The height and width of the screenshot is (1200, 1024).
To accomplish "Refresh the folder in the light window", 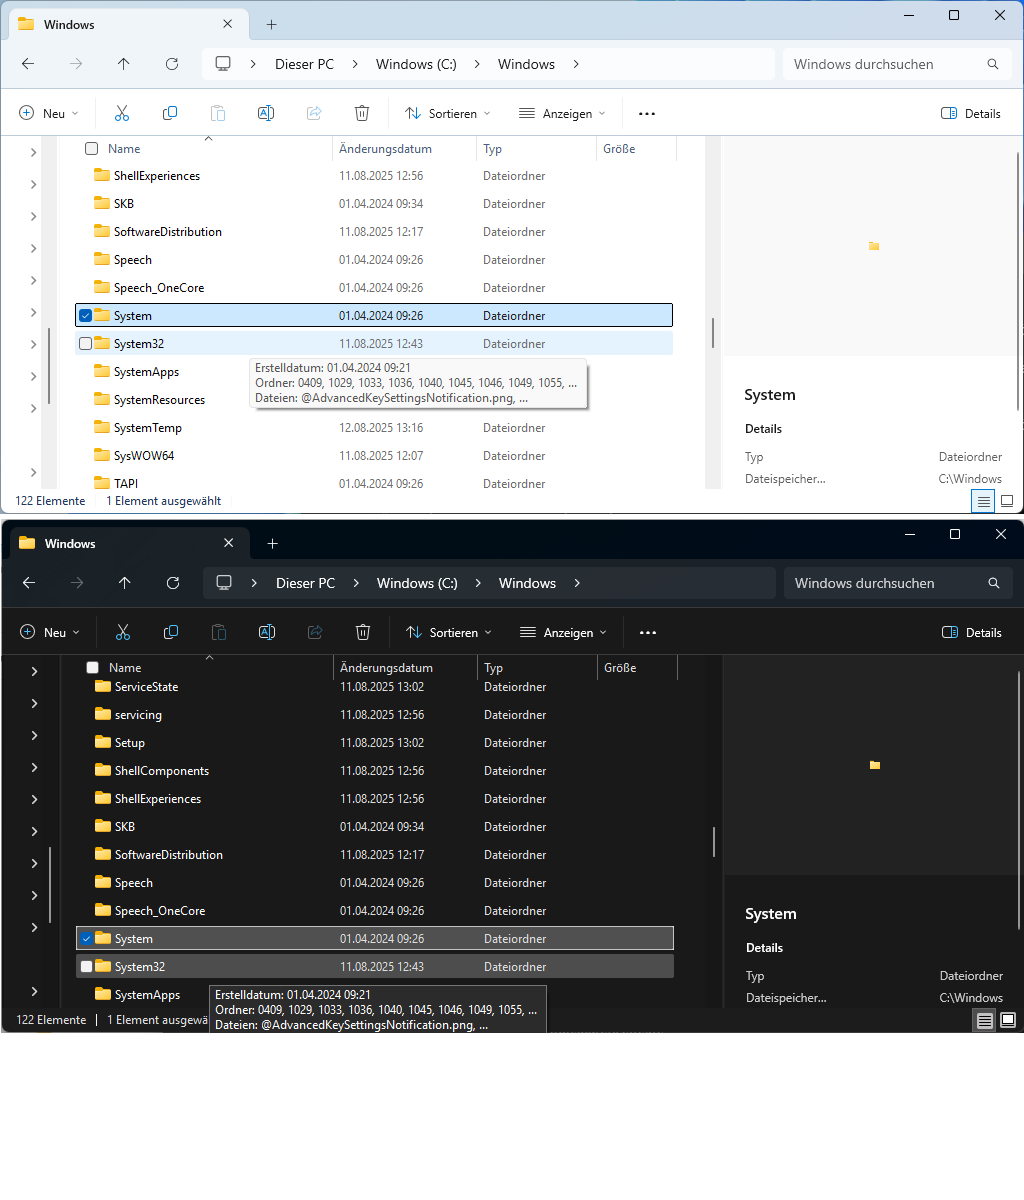I will coord(172,64).
